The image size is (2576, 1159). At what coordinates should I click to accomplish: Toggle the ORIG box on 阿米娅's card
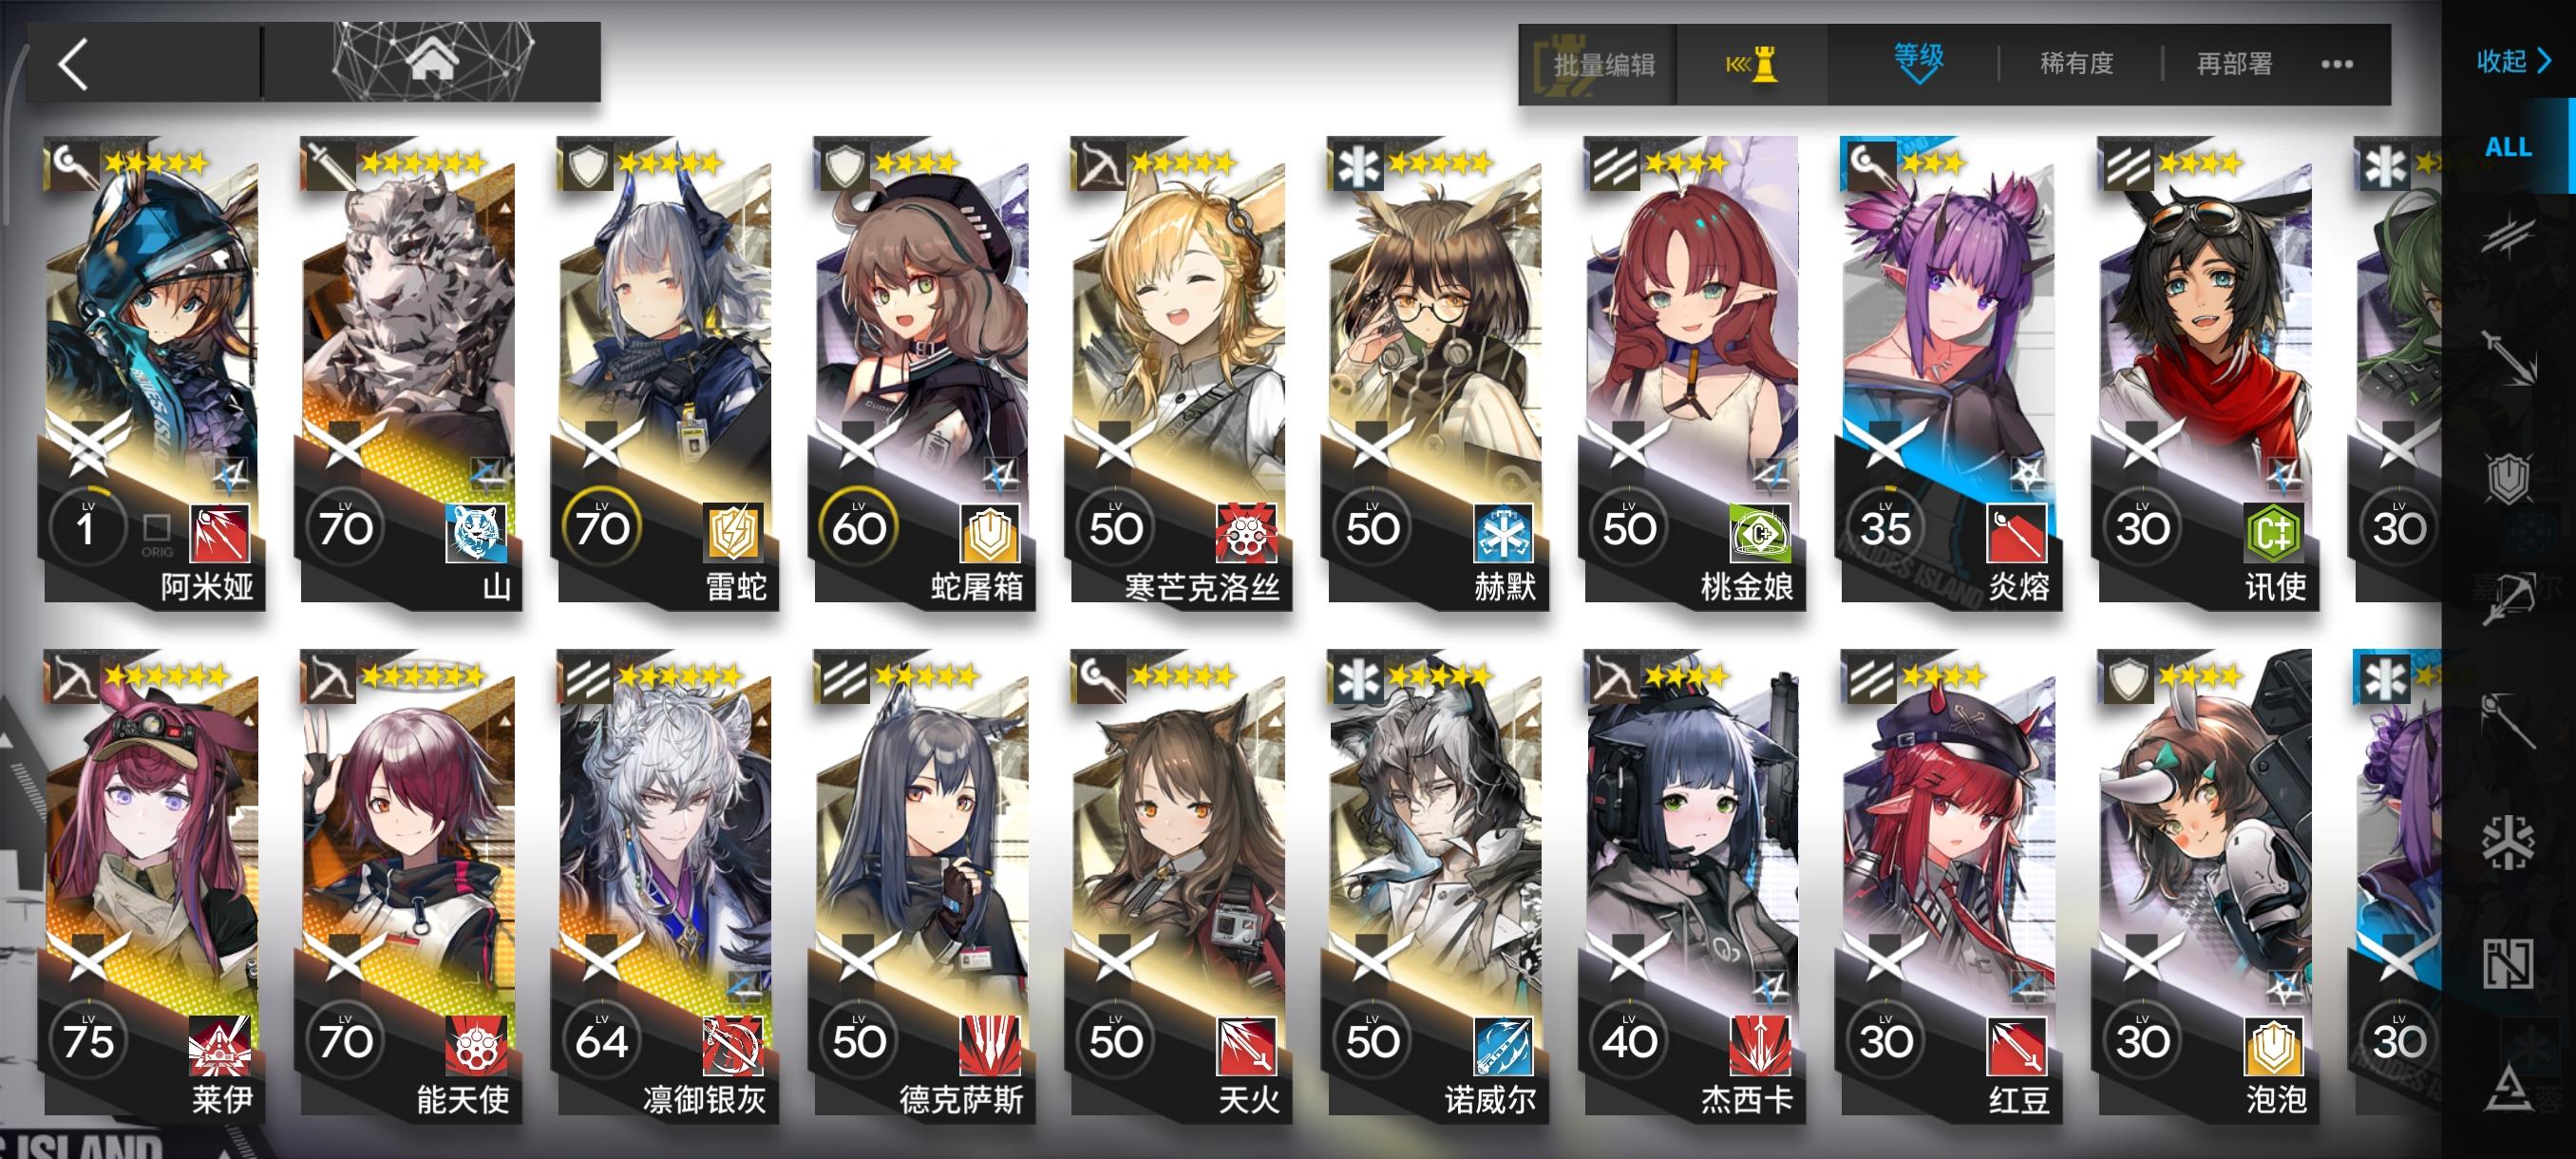pyautogui.click(x=156, y=527)
